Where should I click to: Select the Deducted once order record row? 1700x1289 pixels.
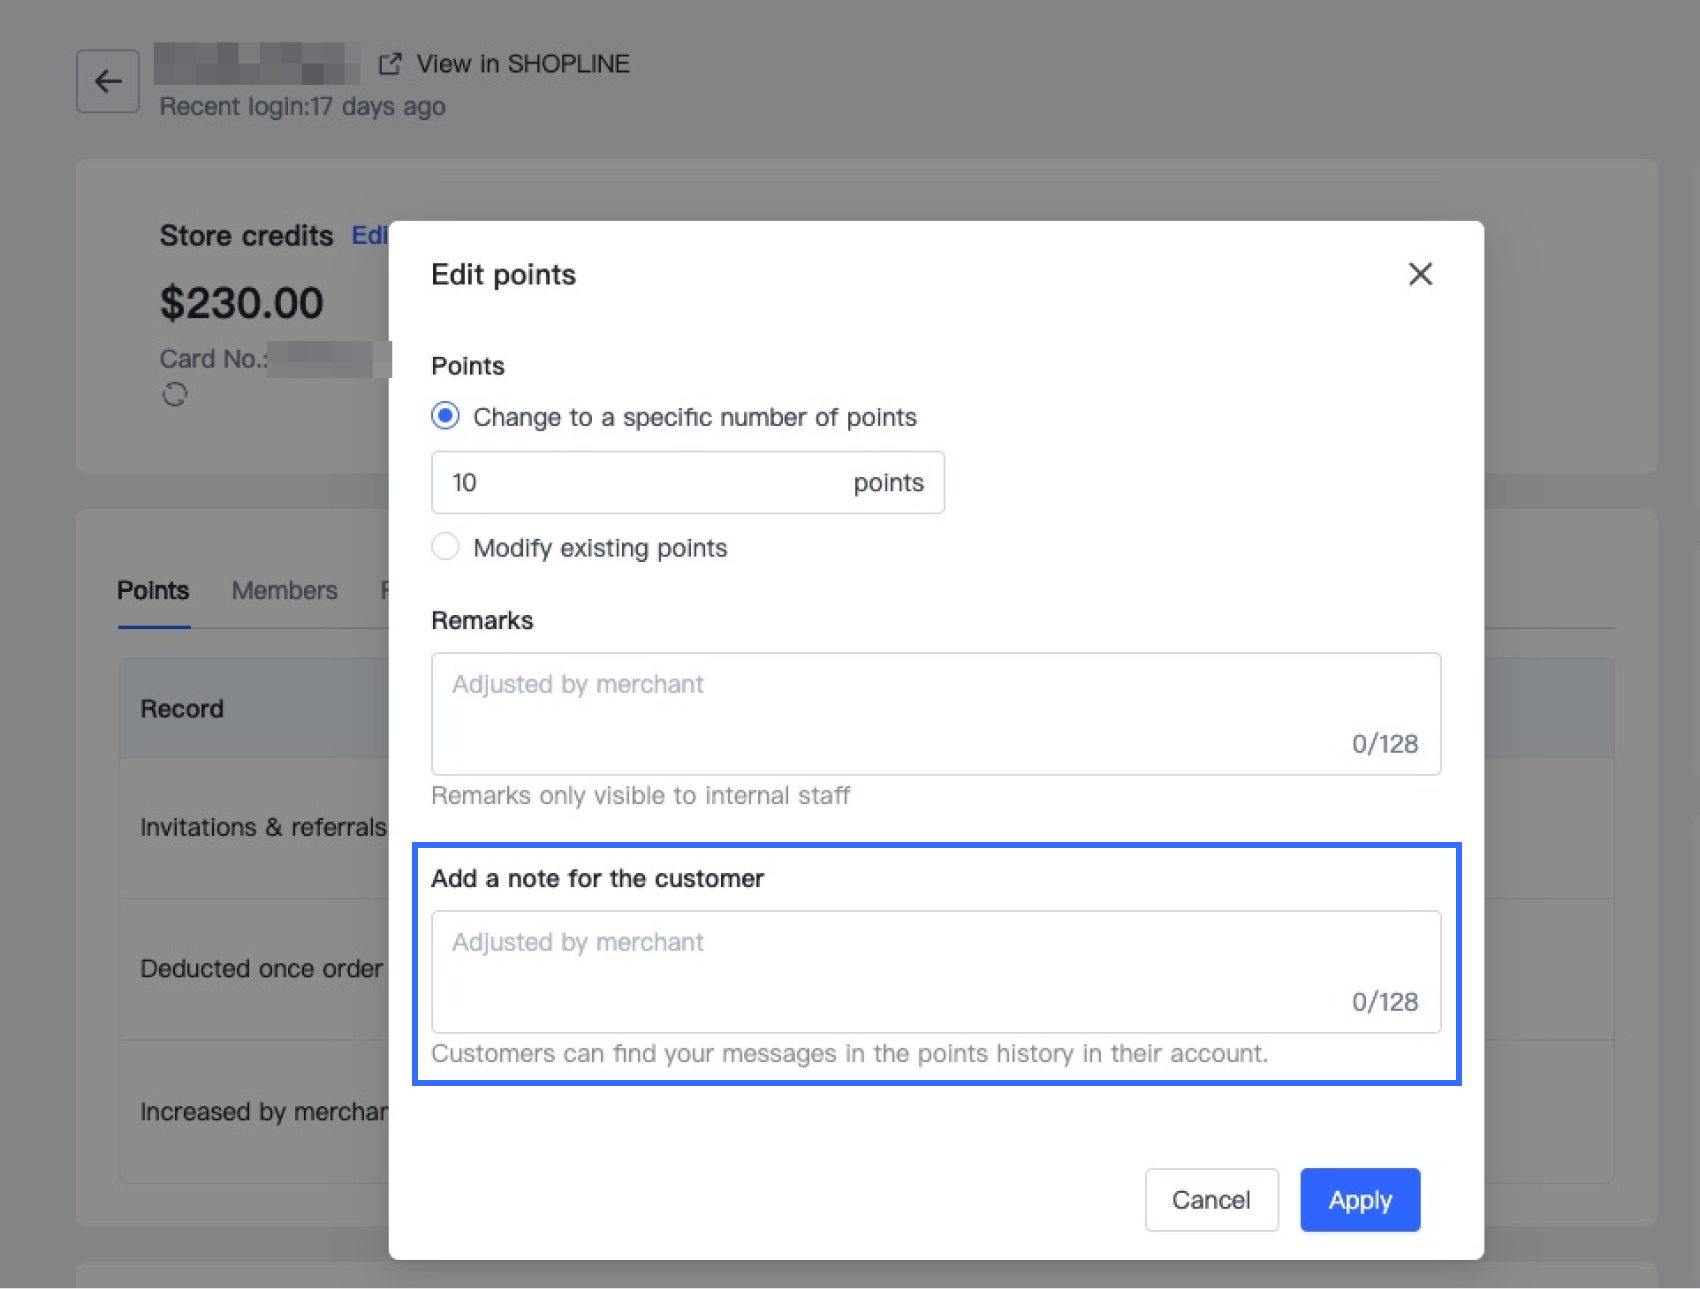(x=261, y=969)
